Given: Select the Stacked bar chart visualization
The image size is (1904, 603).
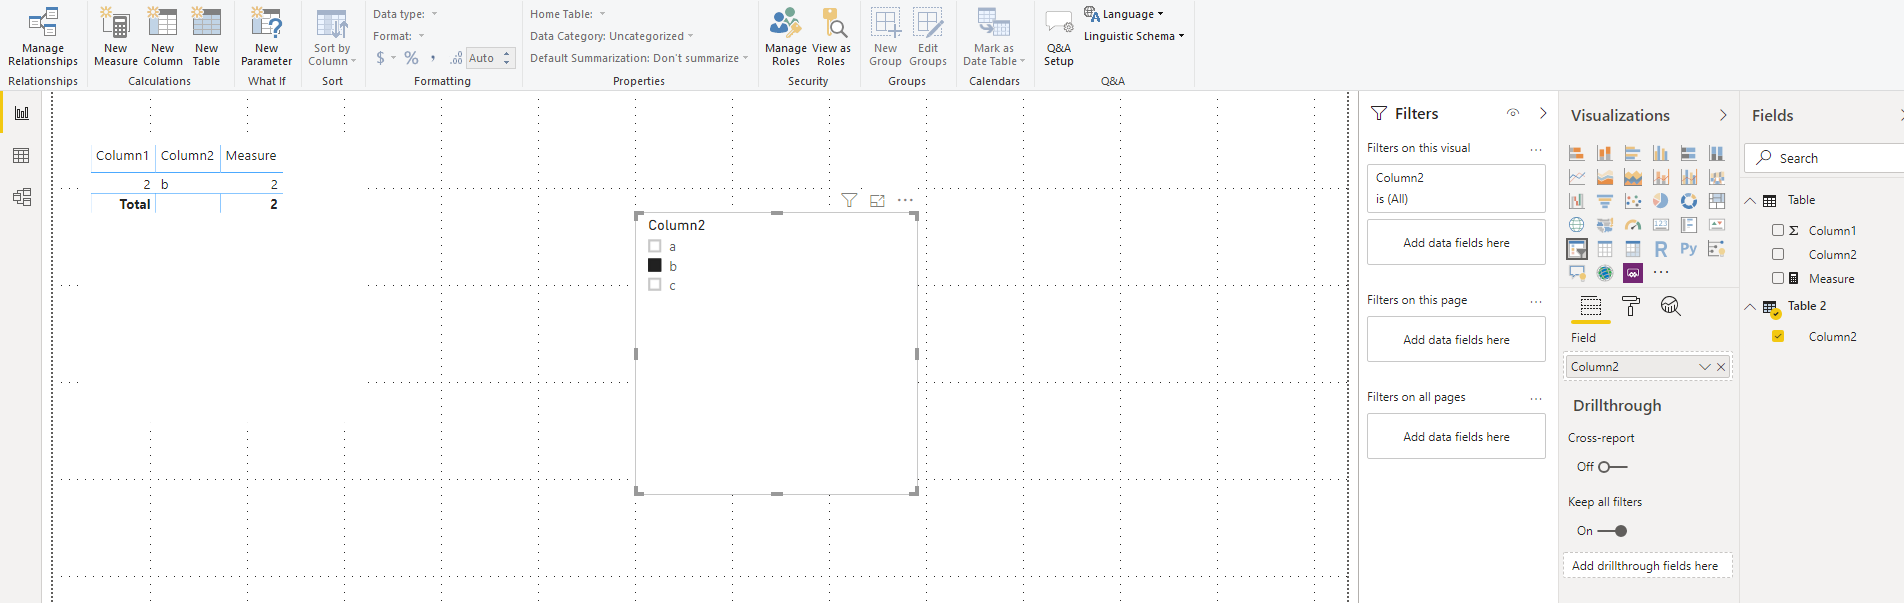Looking at the screenshot, I should pos(1577,153).
